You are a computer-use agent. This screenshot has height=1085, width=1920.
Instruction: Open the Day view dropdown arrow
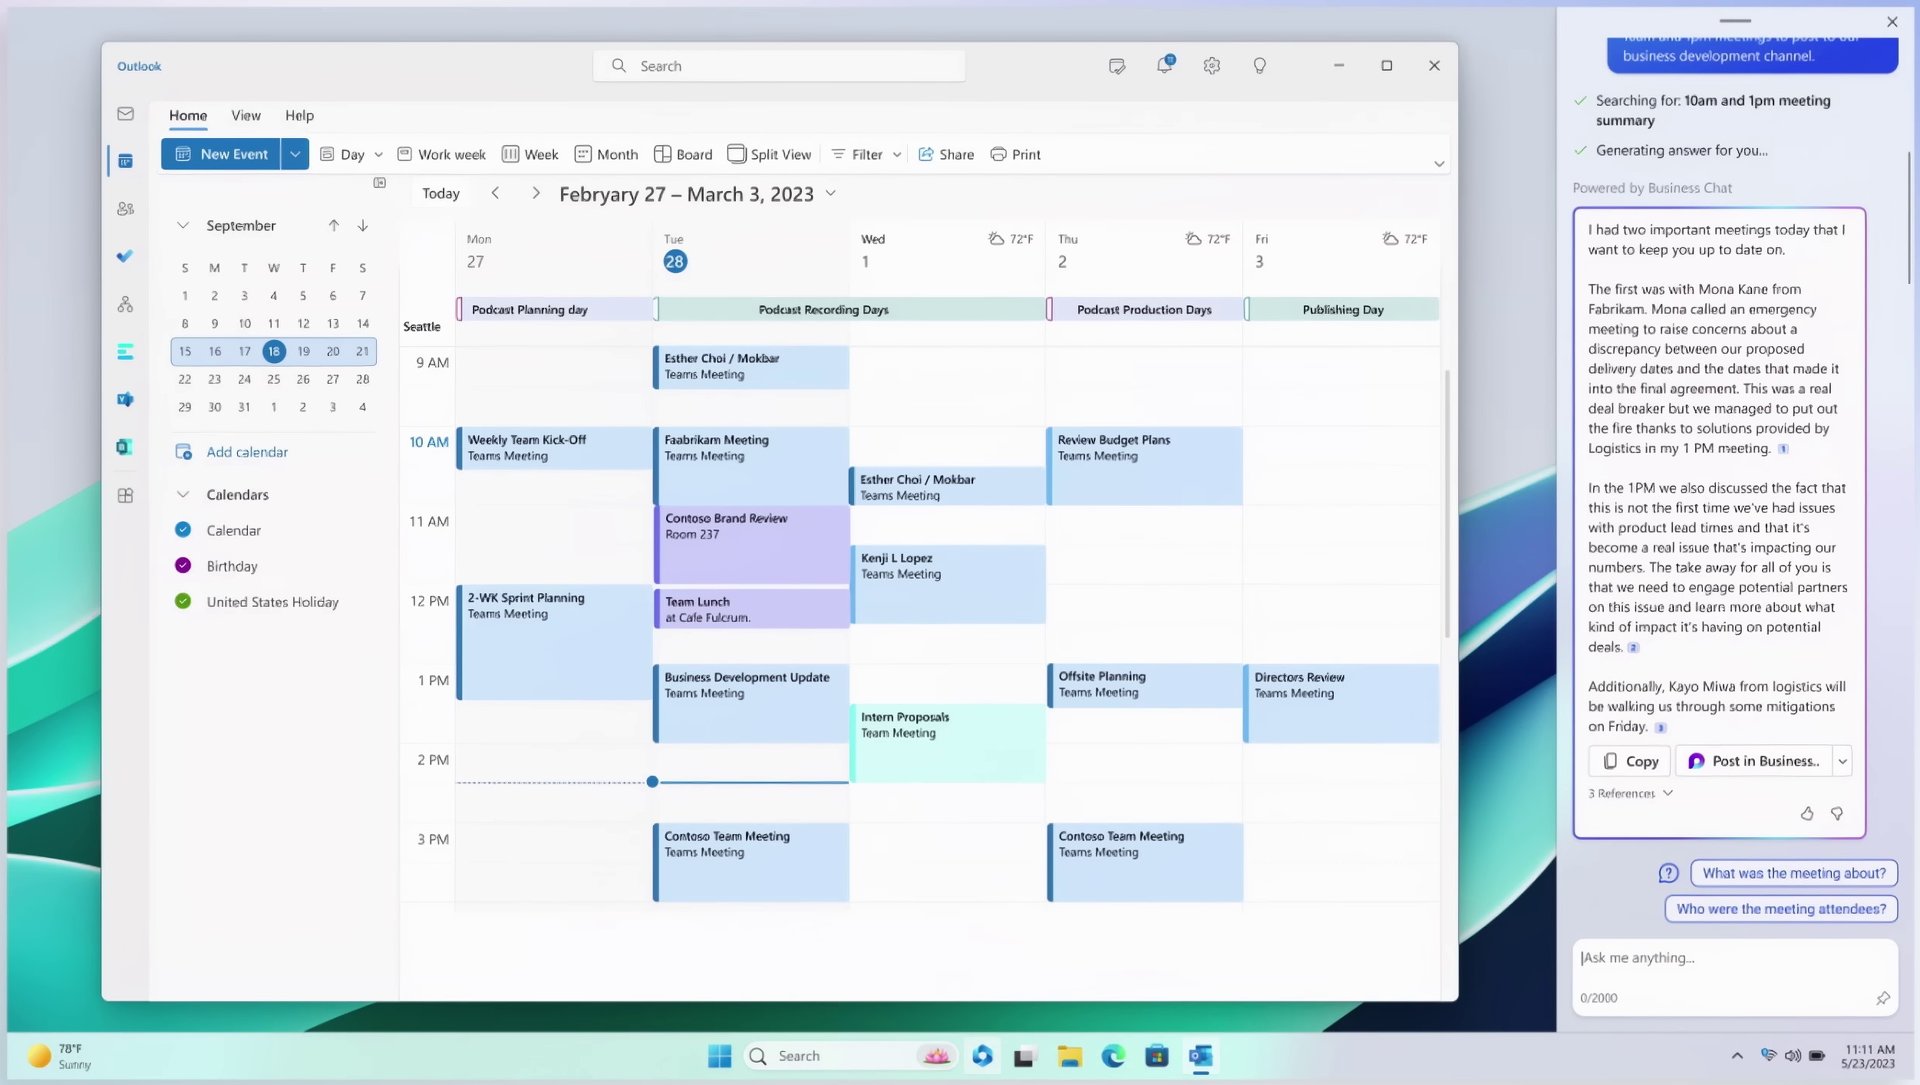[379, 154]
